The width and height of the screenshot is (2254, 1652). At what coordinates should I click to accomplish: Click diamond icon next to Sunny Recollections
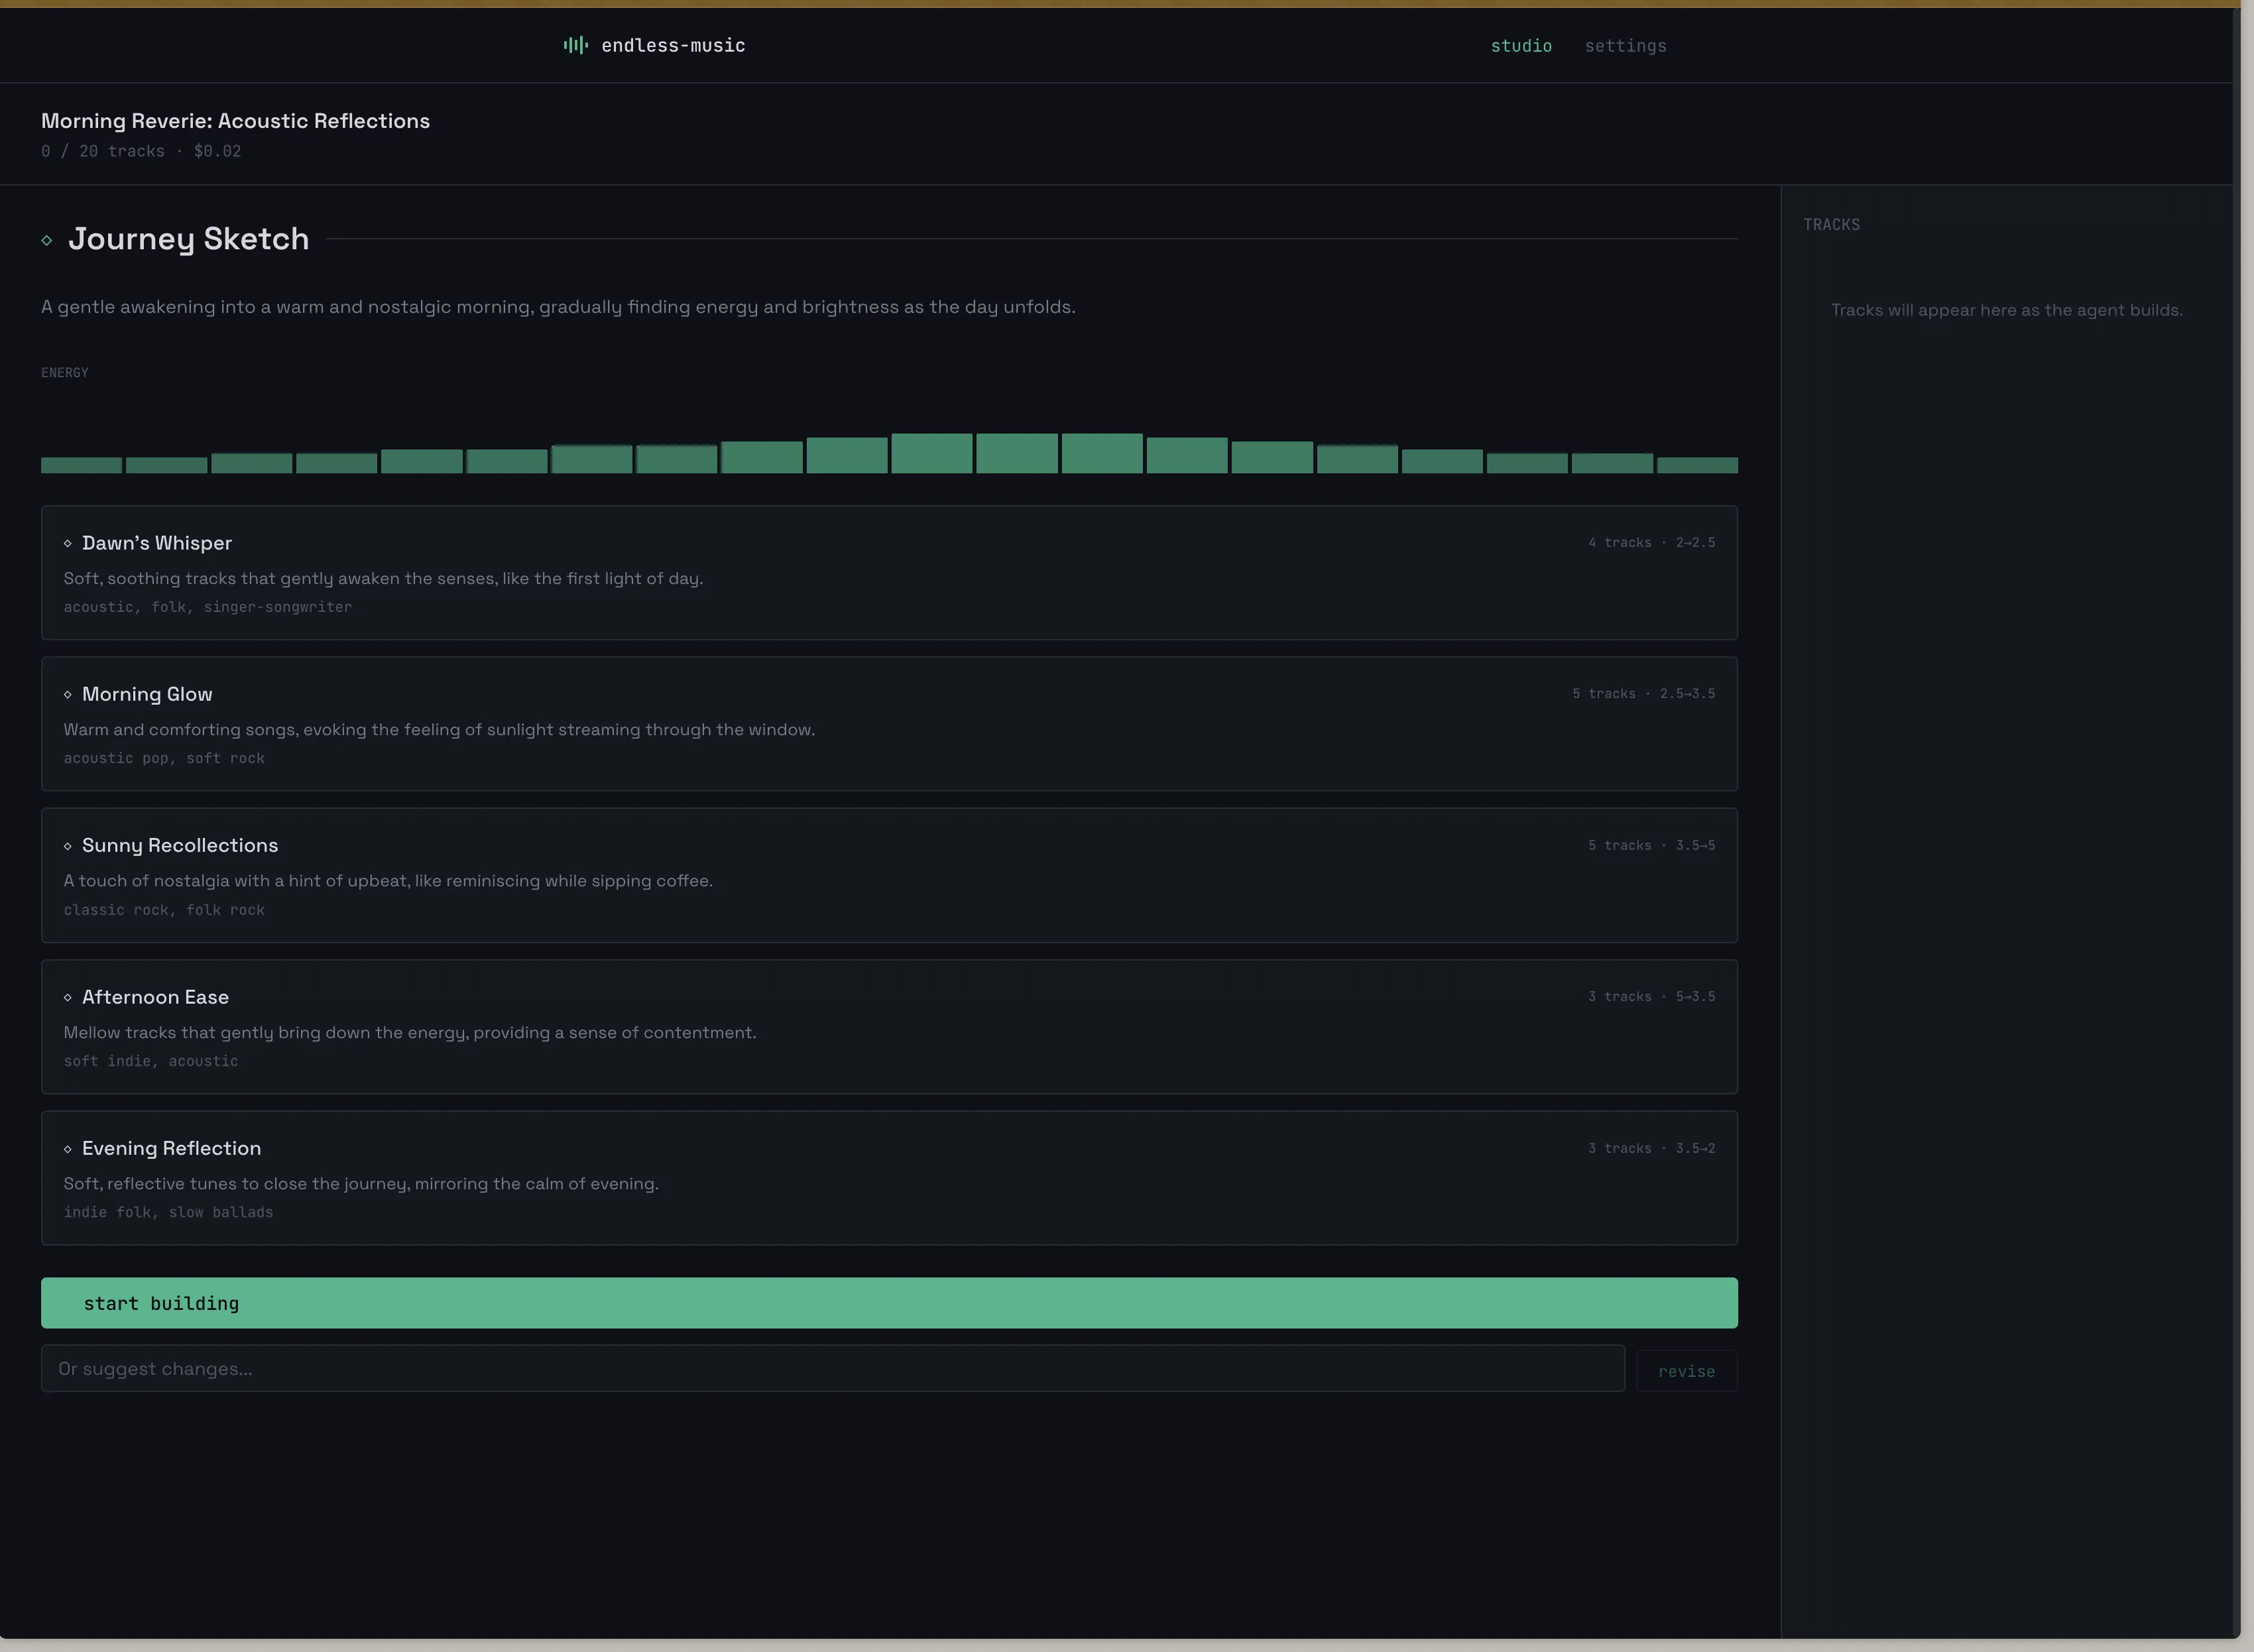tap(68, 846)
